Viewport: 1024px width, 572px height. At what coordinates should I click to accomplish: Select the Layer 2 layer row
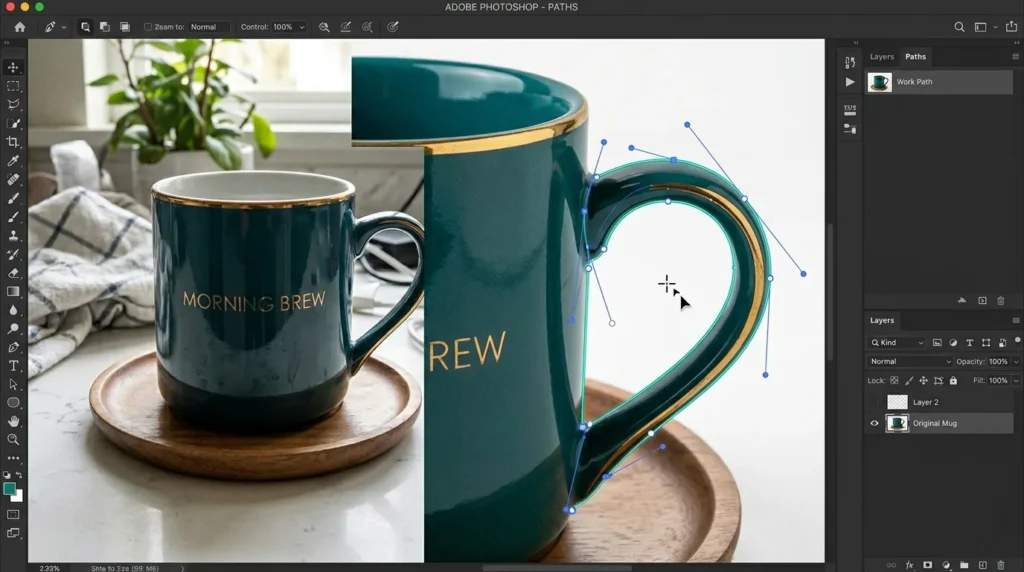pyautogui.click(x=939, y=402)
